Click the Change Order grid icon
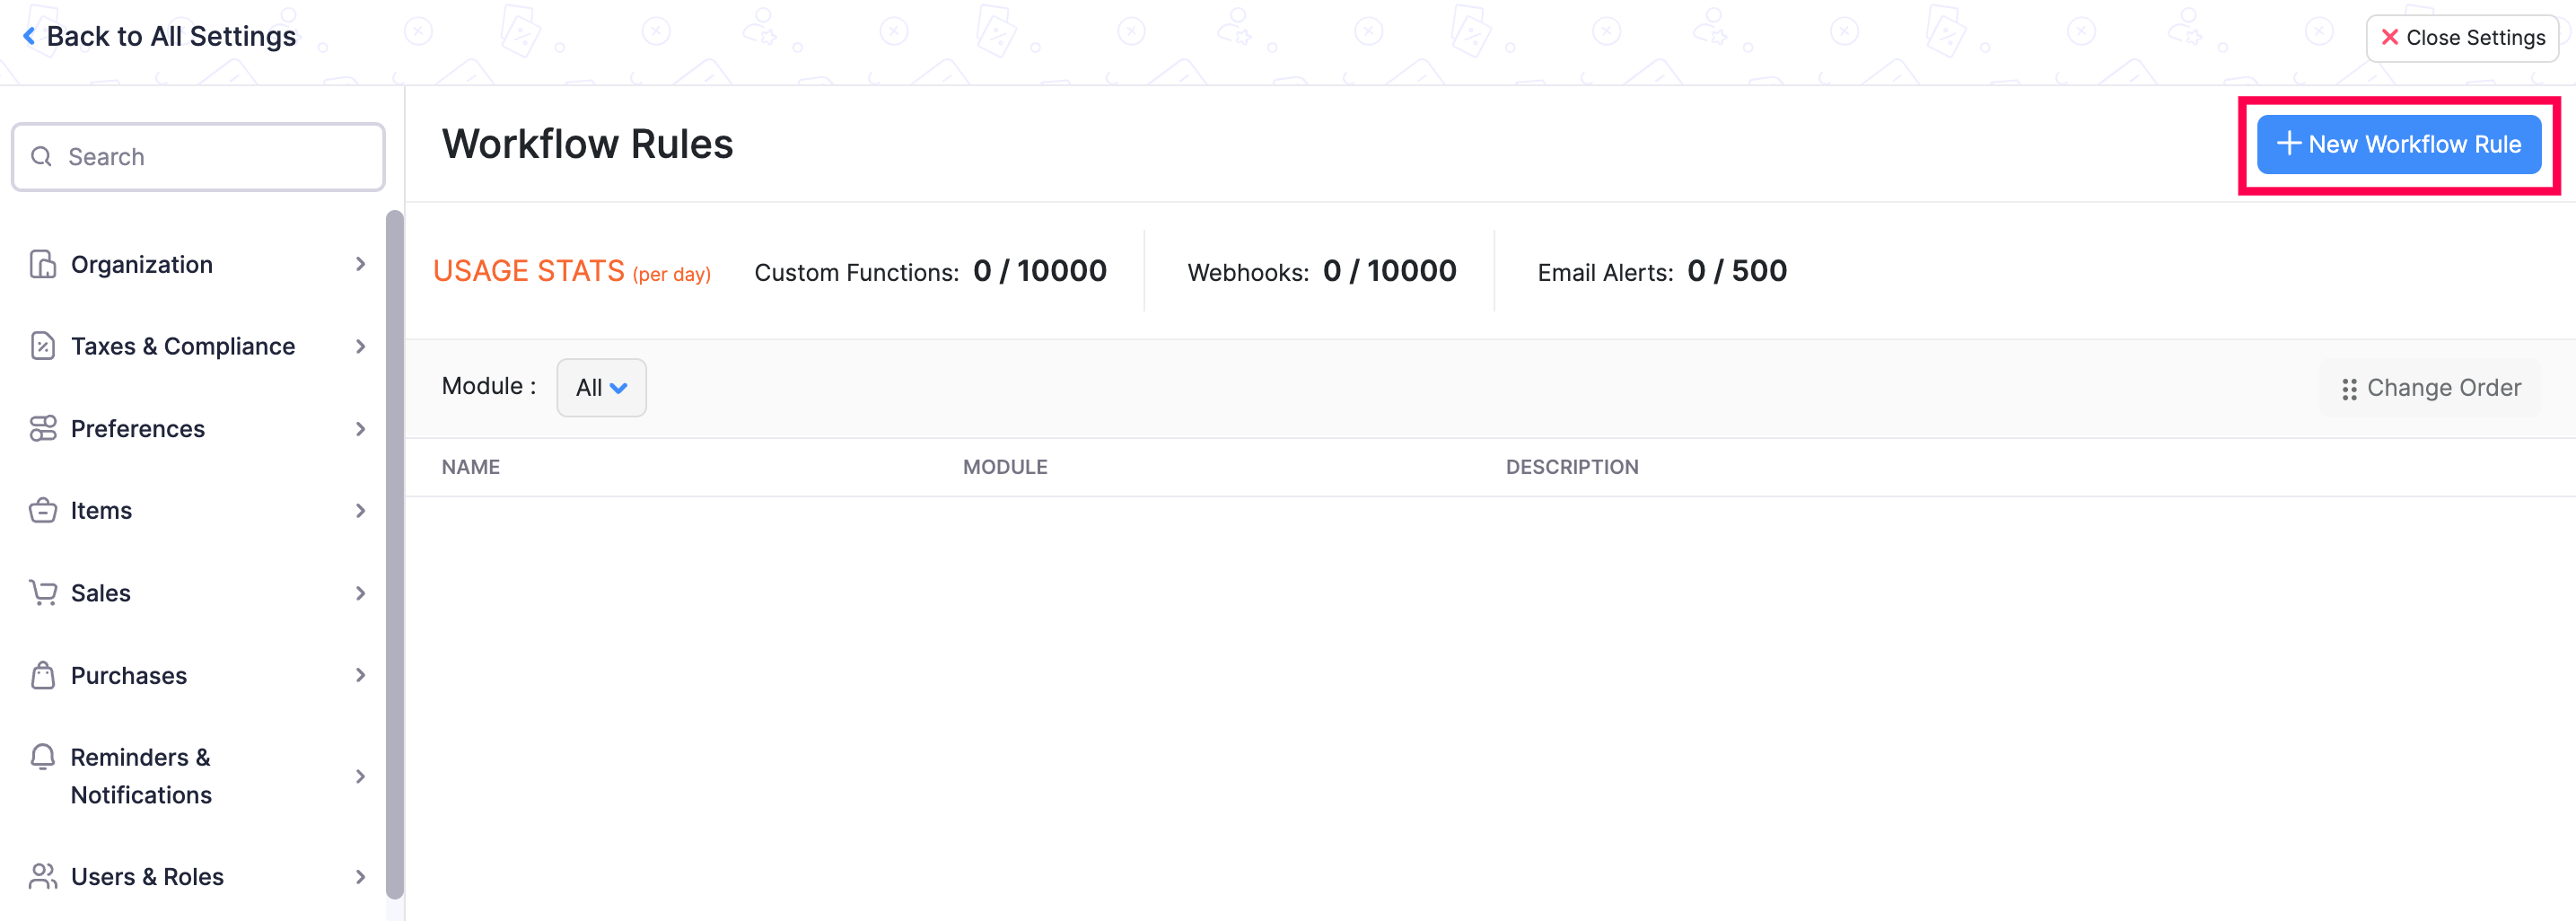The height and width of the screenshot is (921, 2576). coord(2350,388)
